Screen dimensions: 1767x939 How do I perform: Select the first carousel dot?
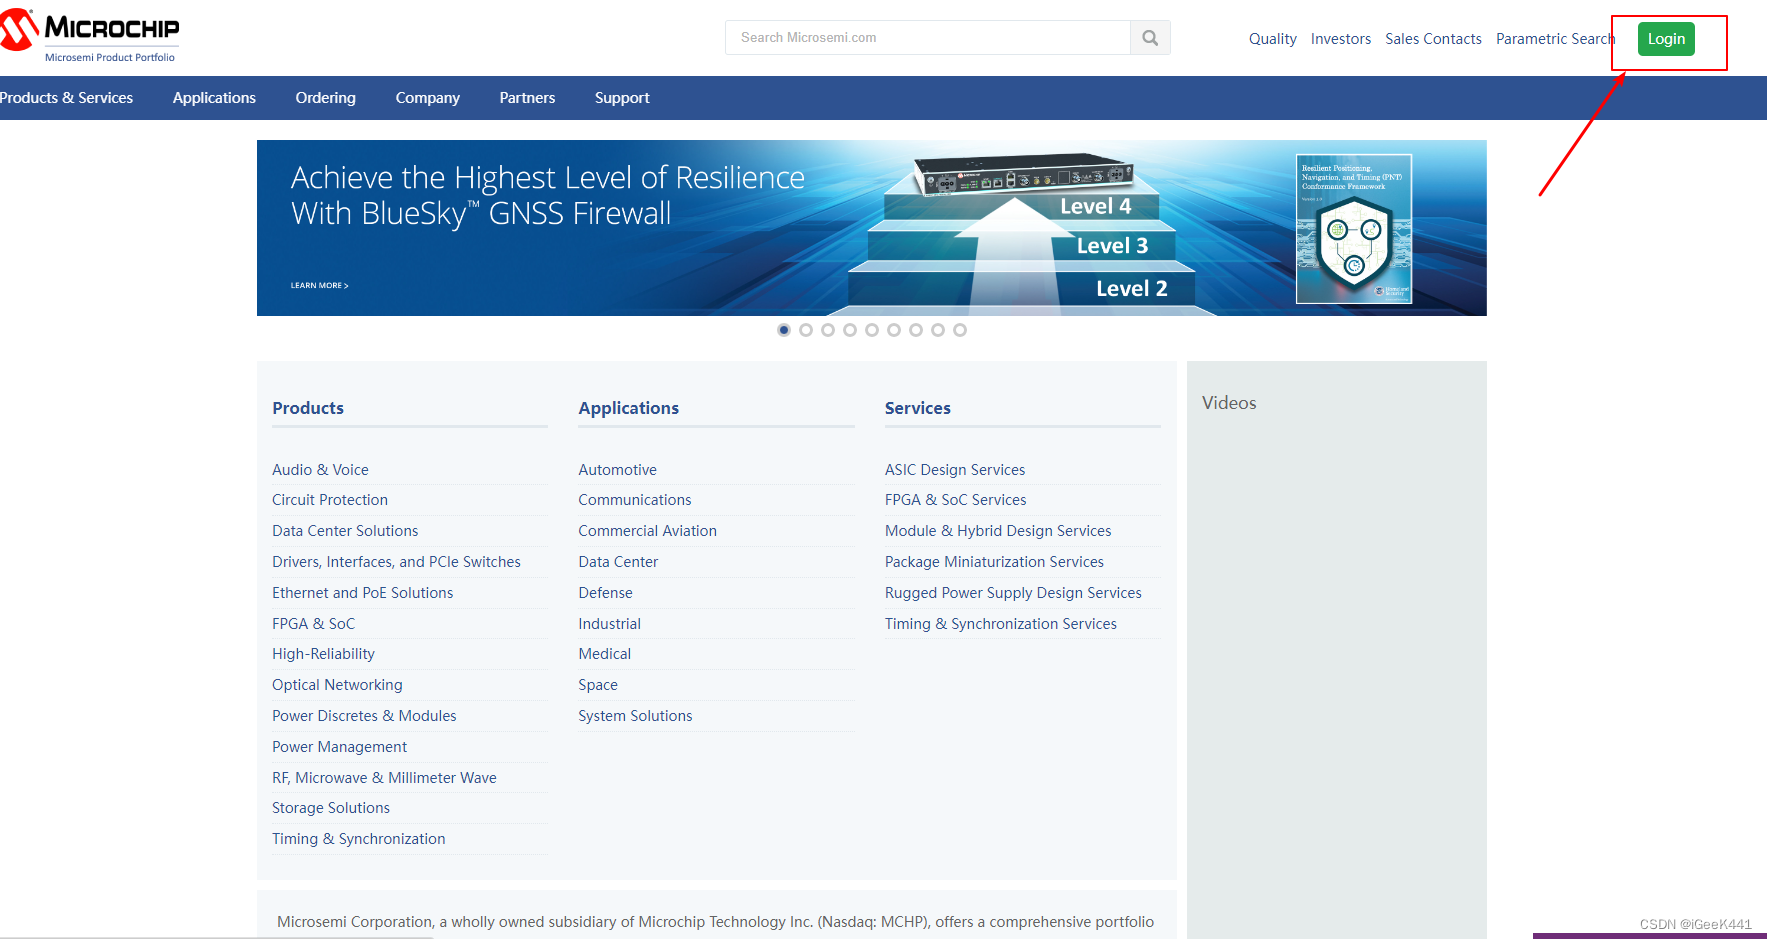coord(784,330)
